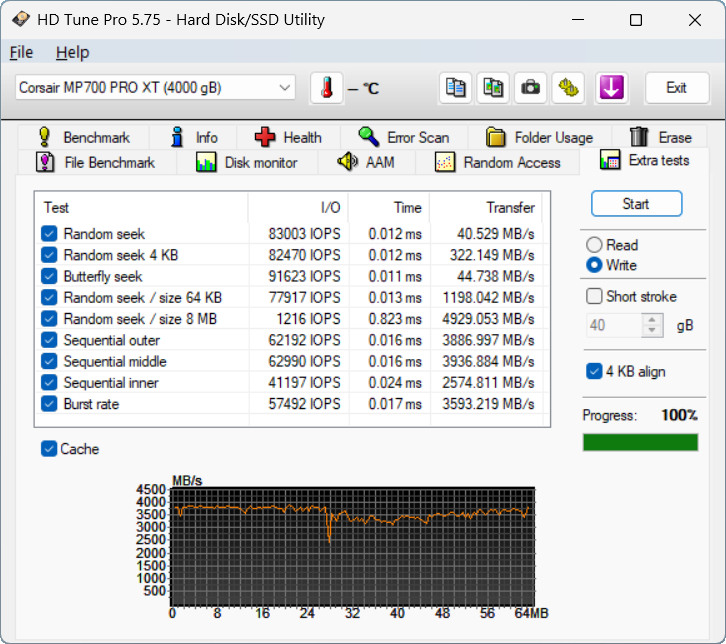726x644 pixels.
Task: Click the Disk monitor chart icon
Action: click(x=206, y=163)
